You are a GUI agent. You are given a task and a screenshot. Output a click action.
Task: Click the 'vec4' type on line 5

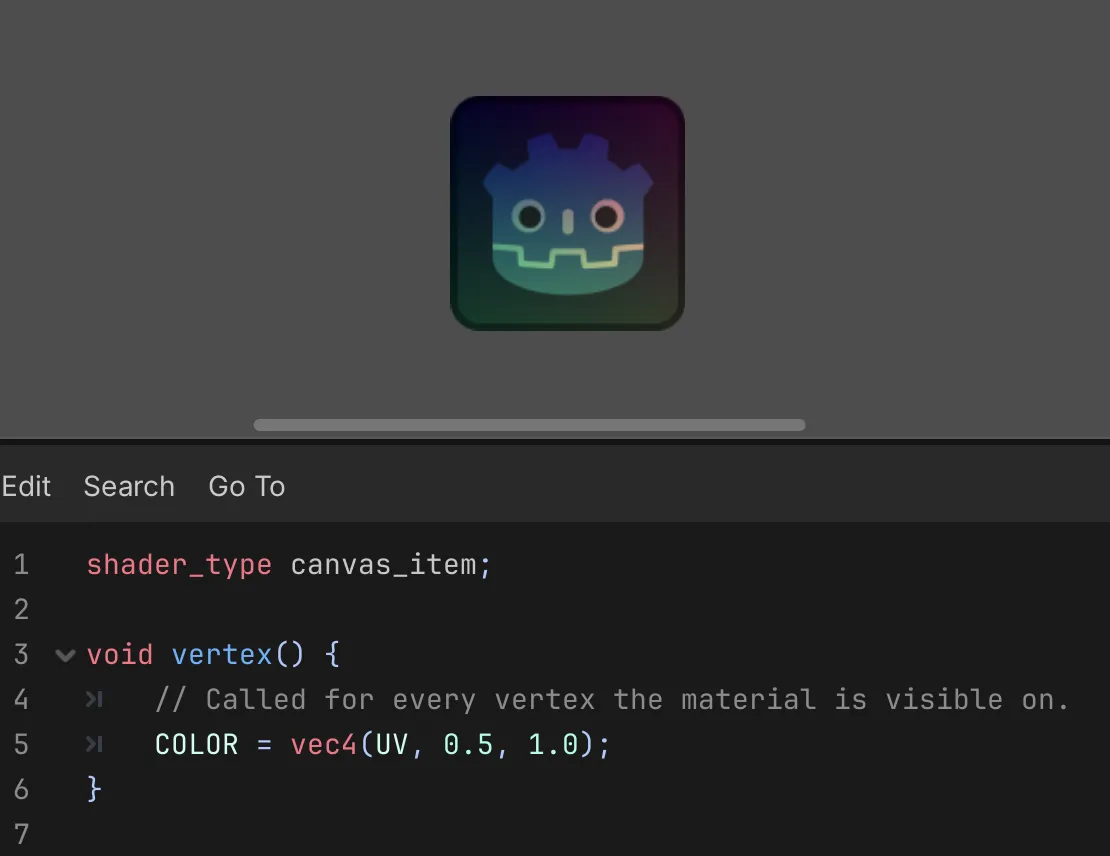point(324,744)
